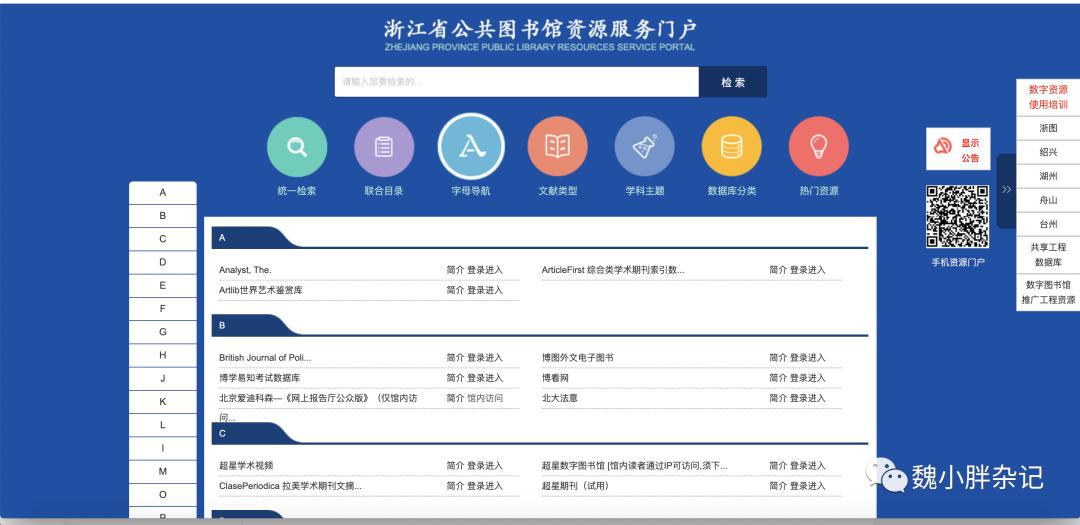Jump to letter M in the index
The image size is (1080, 525).
(163, 471)
